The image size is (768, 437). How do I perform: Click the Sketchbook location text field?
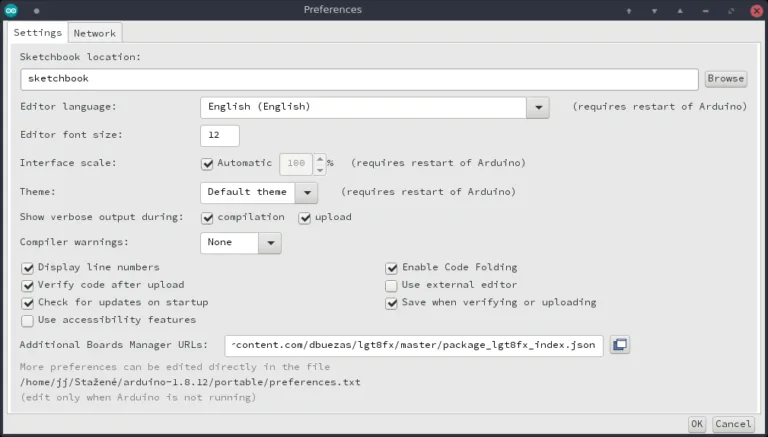click(x=359, y=79)
